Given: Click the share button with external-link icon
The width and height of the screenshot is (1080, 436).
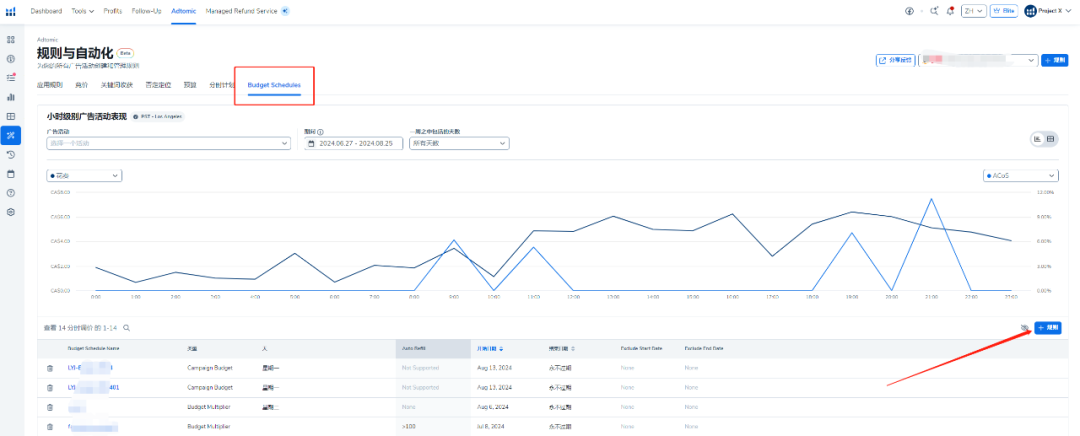Looking at the screenshot, I should tap(895, 61).
